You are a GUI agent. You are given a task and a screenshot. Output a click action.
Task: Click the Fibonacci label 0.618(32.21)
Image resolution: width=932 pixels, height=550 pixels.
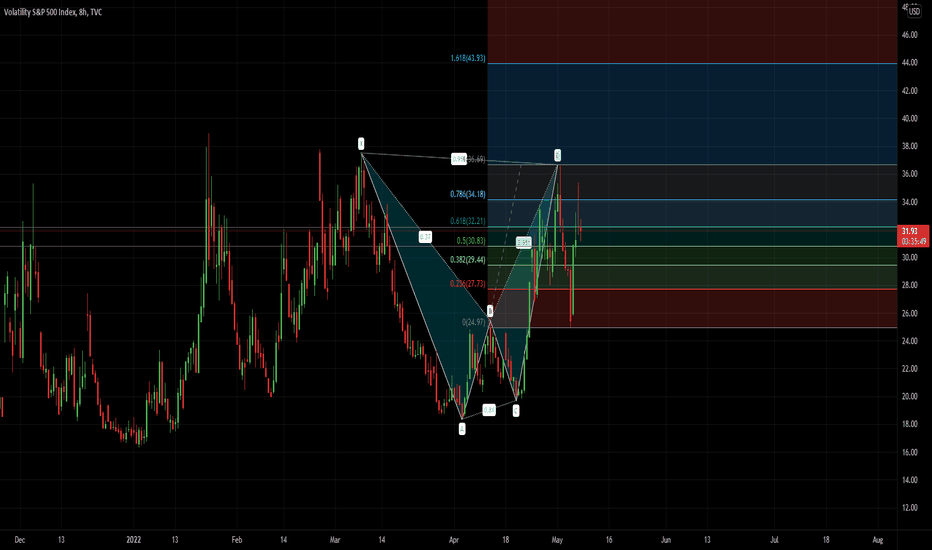468,221
